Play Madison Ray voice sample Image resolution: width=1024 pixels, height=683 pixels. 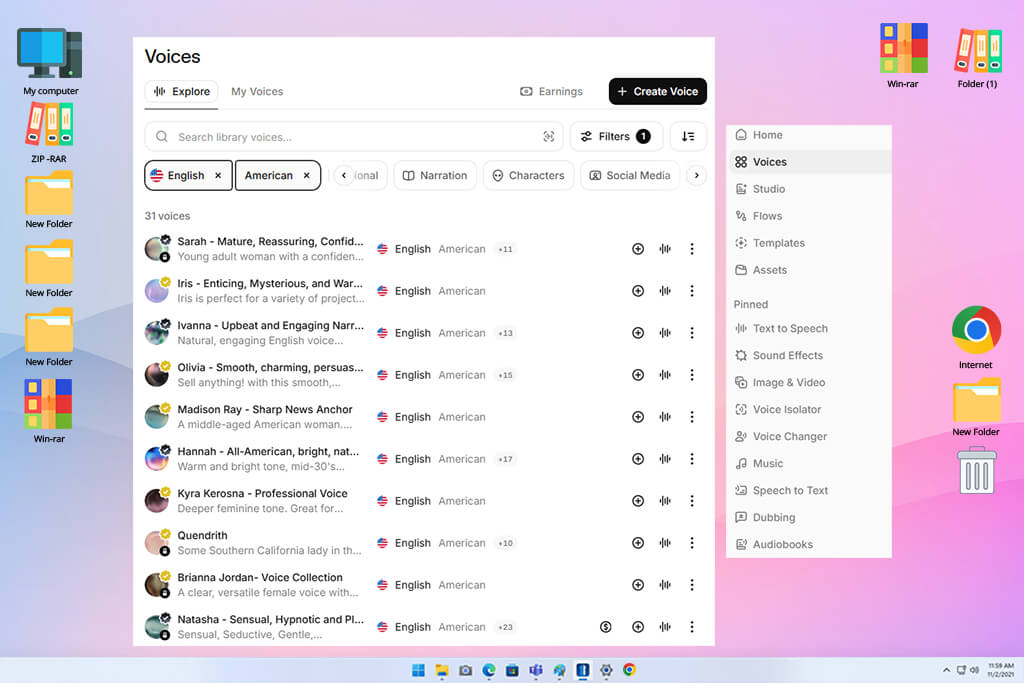(665, 417)
